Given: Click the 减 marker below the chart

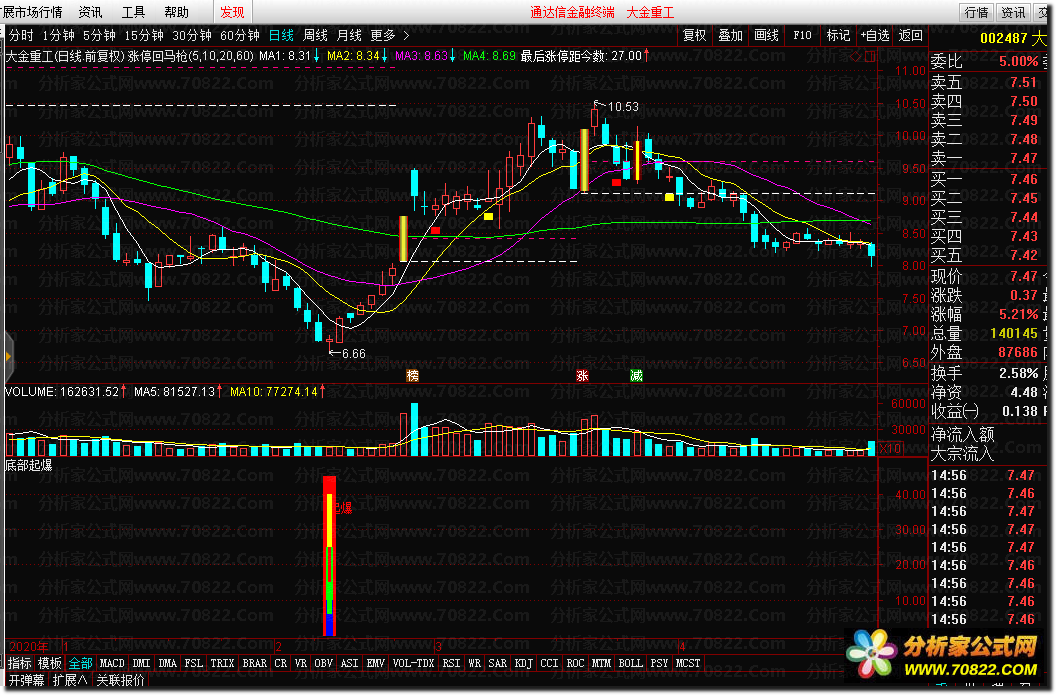Looking at the screenshot, I should click(x=636, y=375).
